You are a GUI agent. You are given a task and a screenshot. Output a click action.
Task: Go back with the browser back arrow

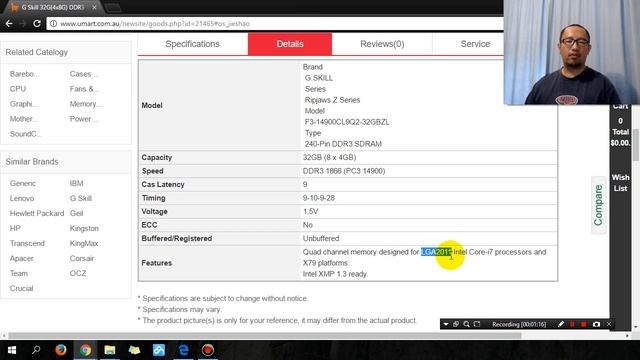point(9,24)
